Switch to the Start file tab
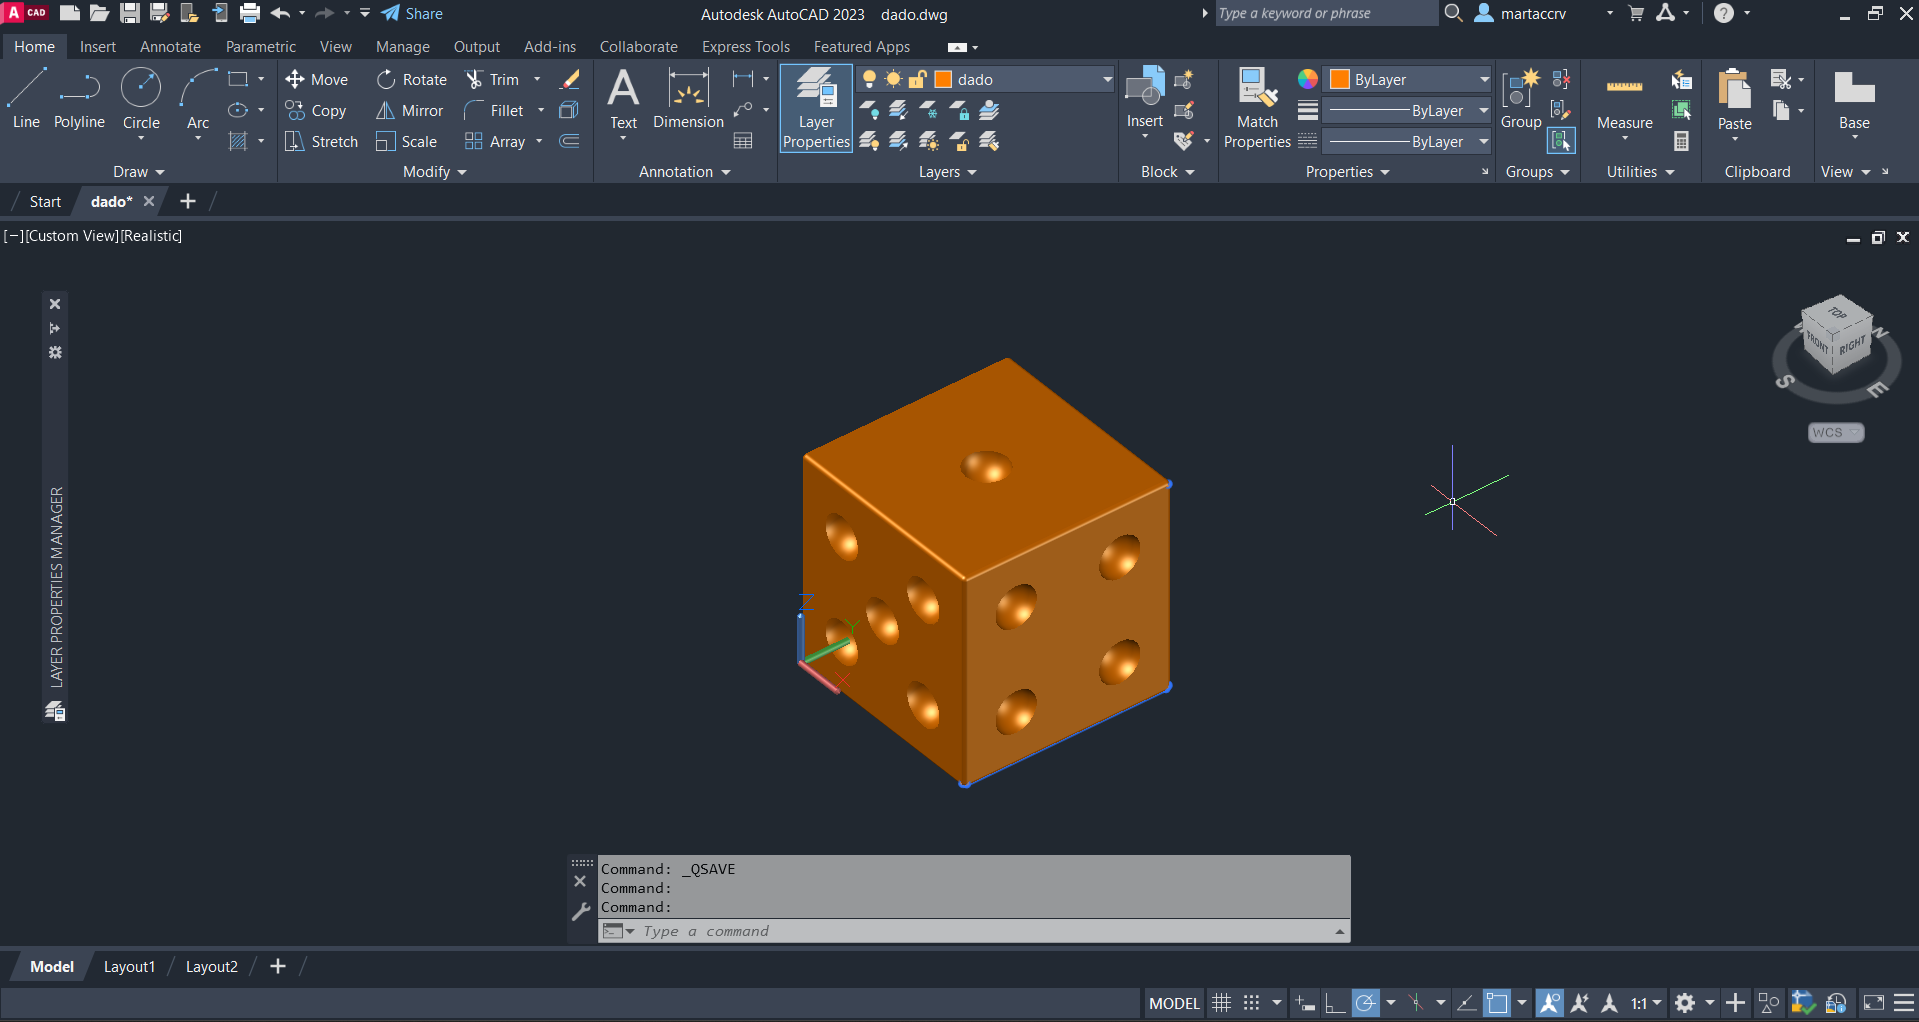The height and width of the screenshot is (1022, 1919). (45, 201)
